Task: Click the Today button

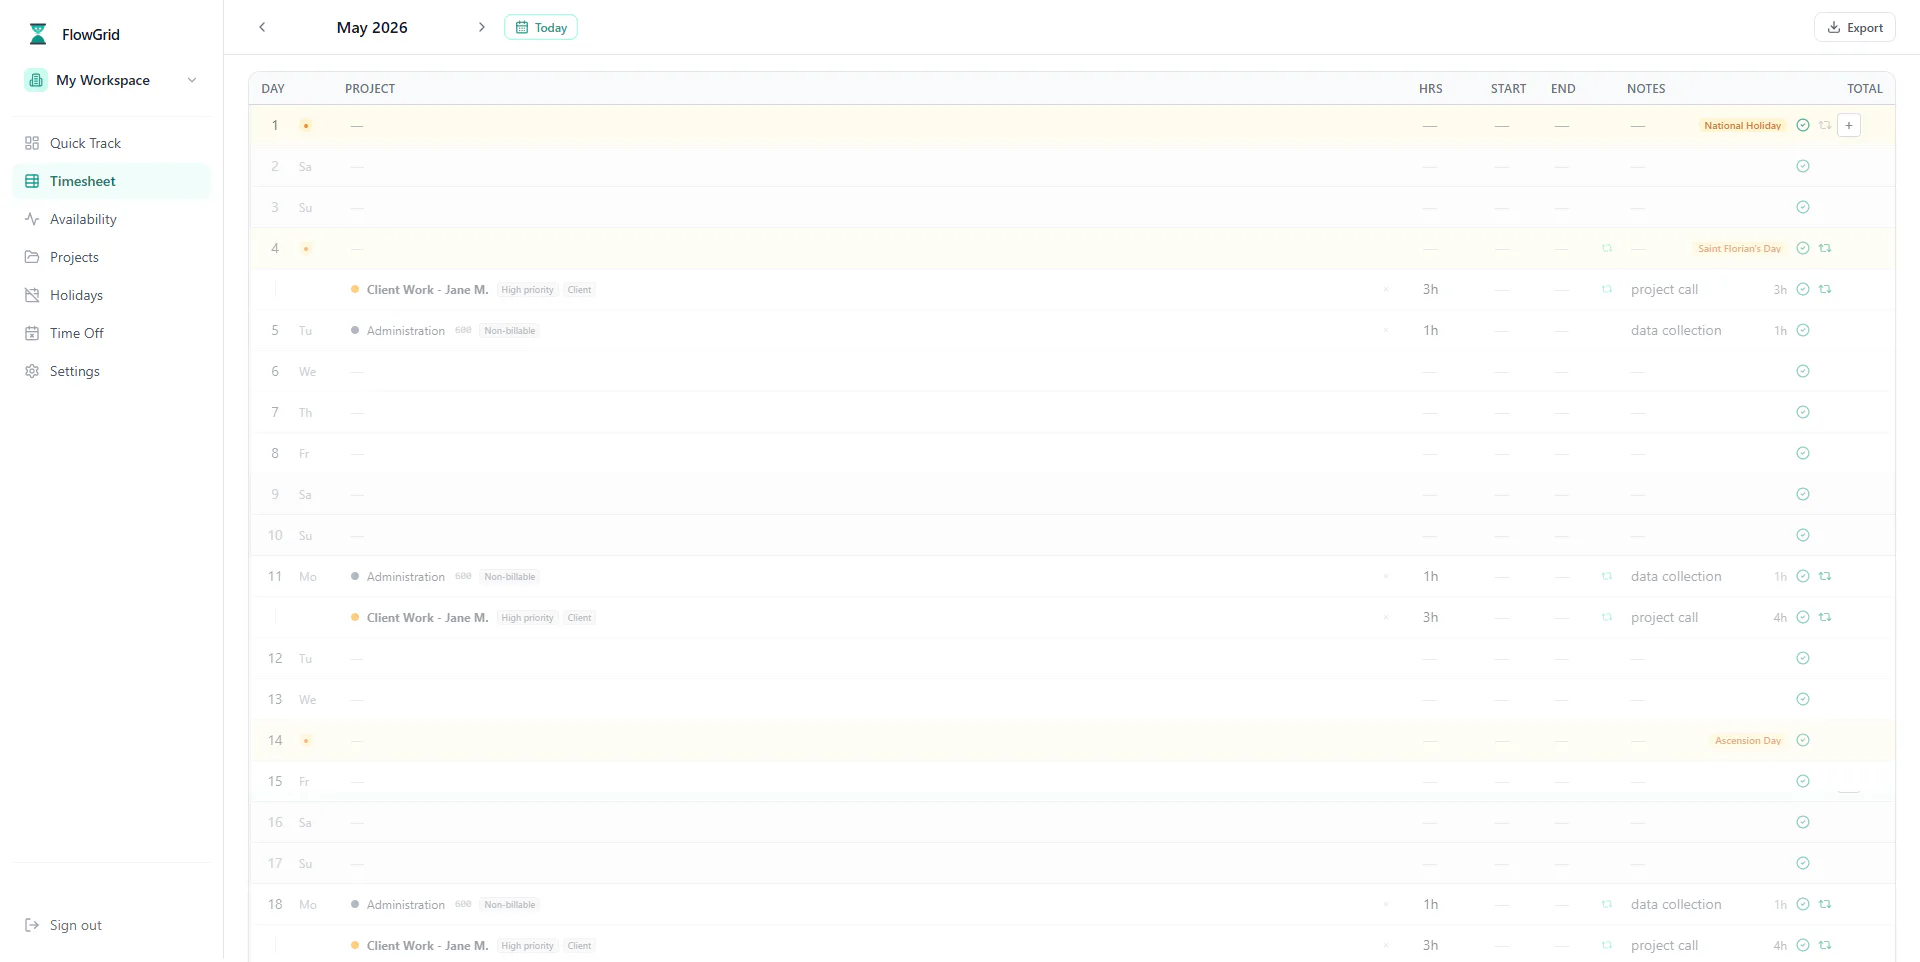Action: 541,27
